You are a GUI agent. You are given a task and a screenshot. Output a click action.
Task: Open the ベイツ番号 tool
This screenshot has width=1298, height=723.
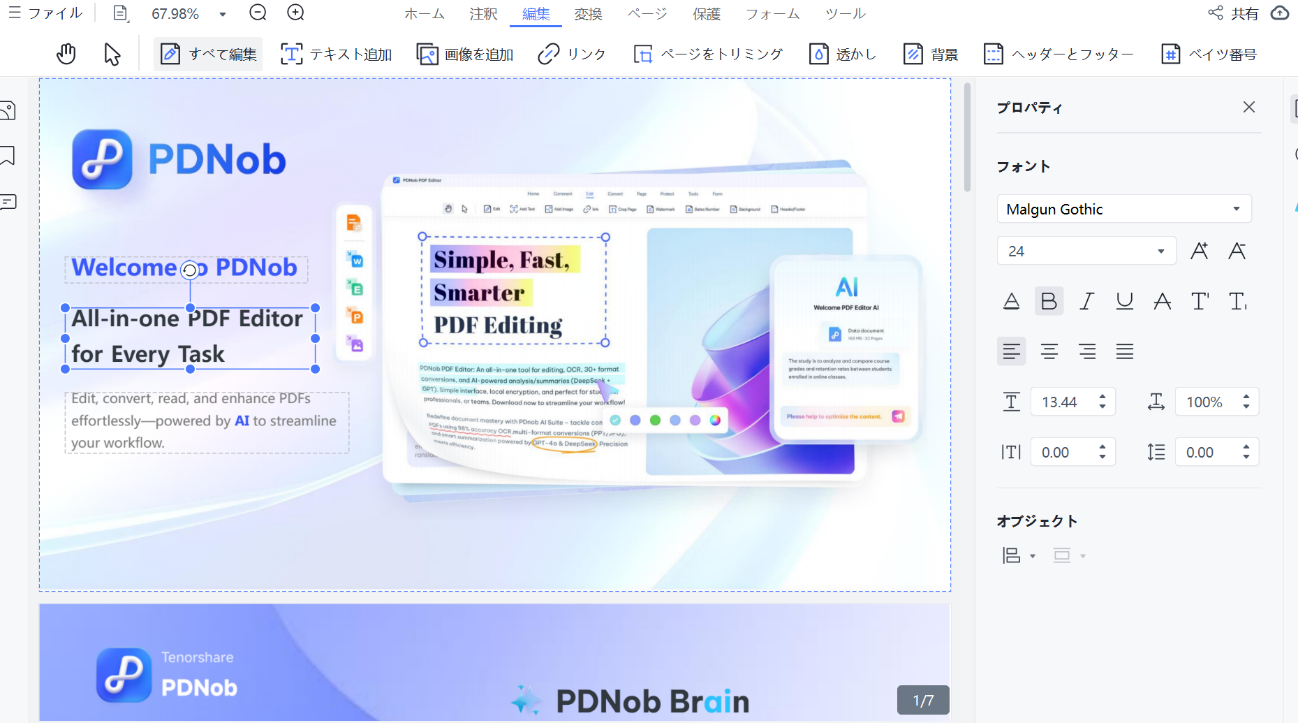tap(1209, 53)
